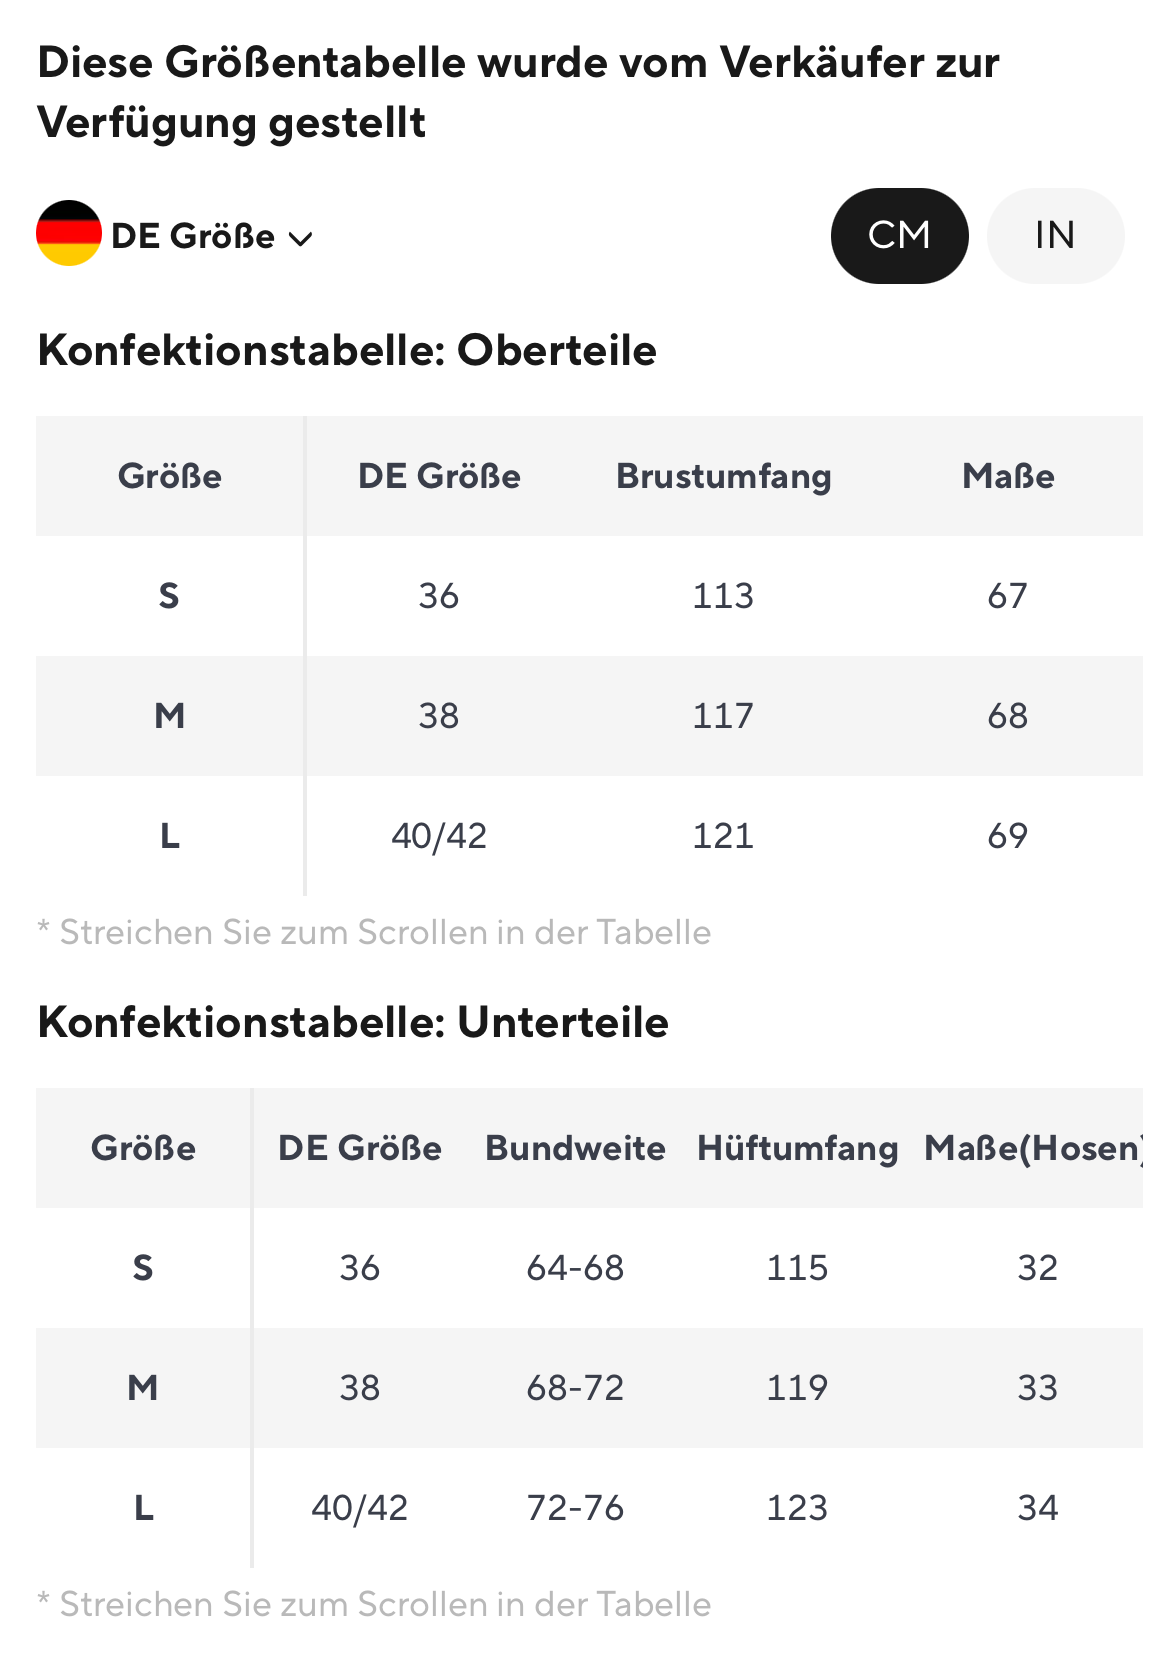1167x1657 pixels.
Task: Select the DE Größe size system label
Action: pos(193,236)
